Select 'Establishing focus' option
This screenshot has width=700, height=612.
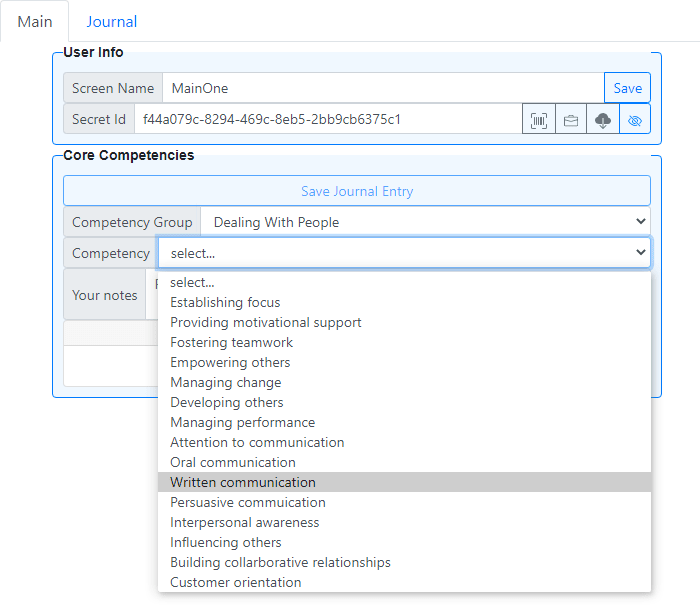(404, 303)
